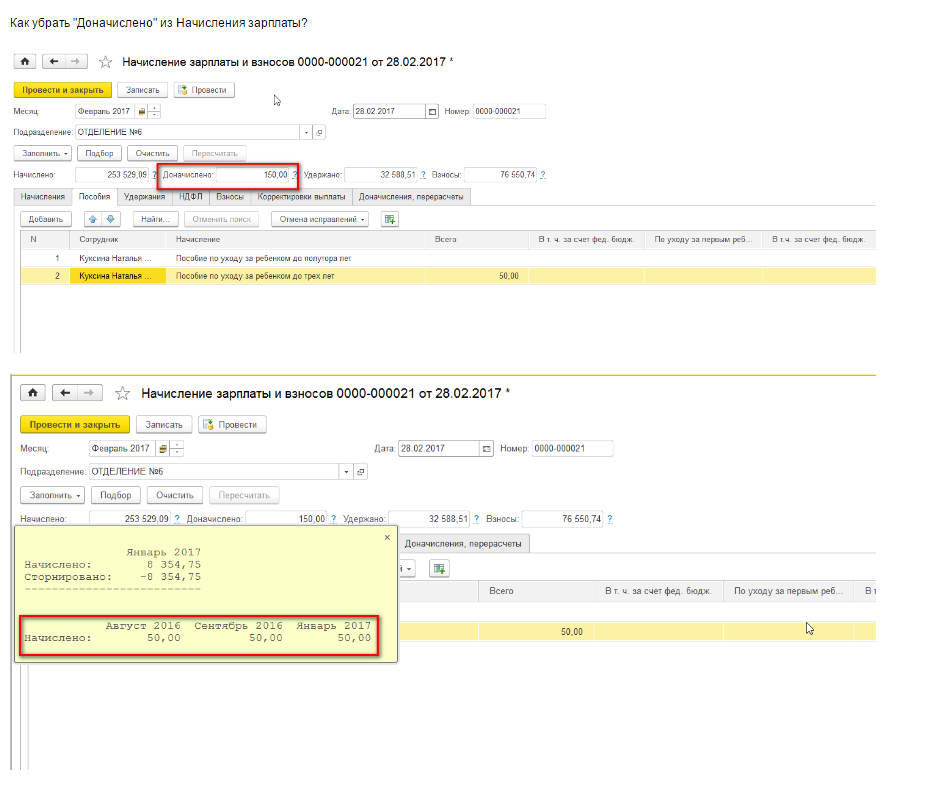Open the Заполнить dropdown in the upper window
This screenshot has width=947, height=799.
click(x=43, y=153)
